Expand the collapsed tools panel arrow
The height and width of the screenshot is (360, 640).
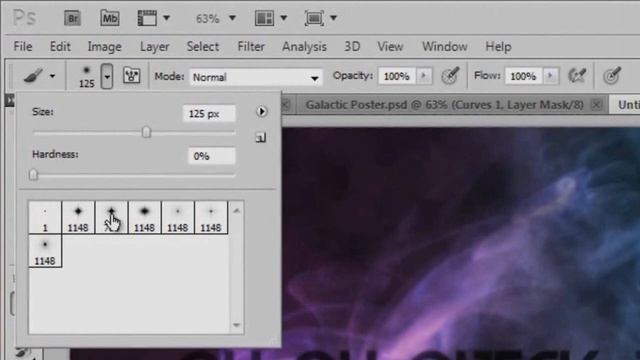coord(10,100)
